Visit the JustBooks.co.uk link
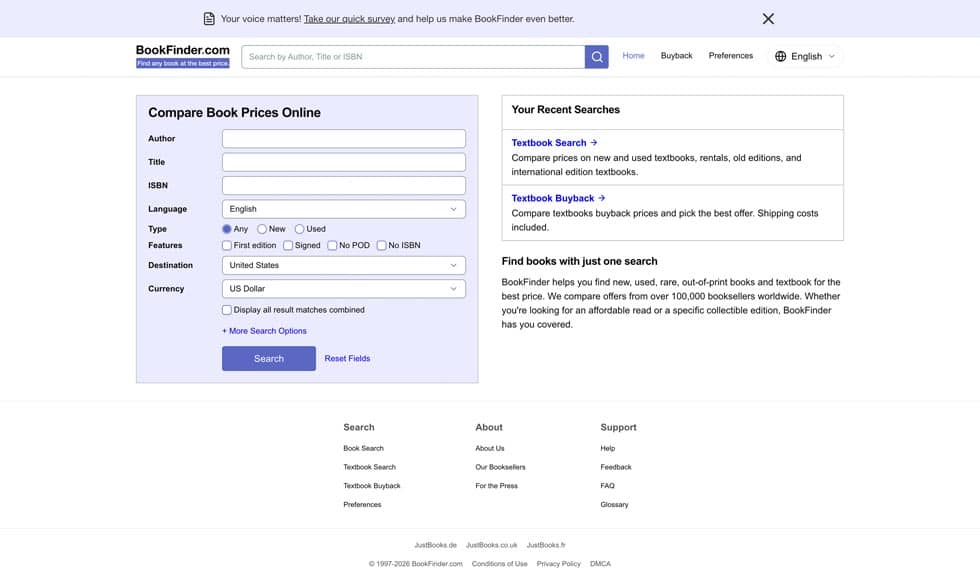 tap(491, 546)
